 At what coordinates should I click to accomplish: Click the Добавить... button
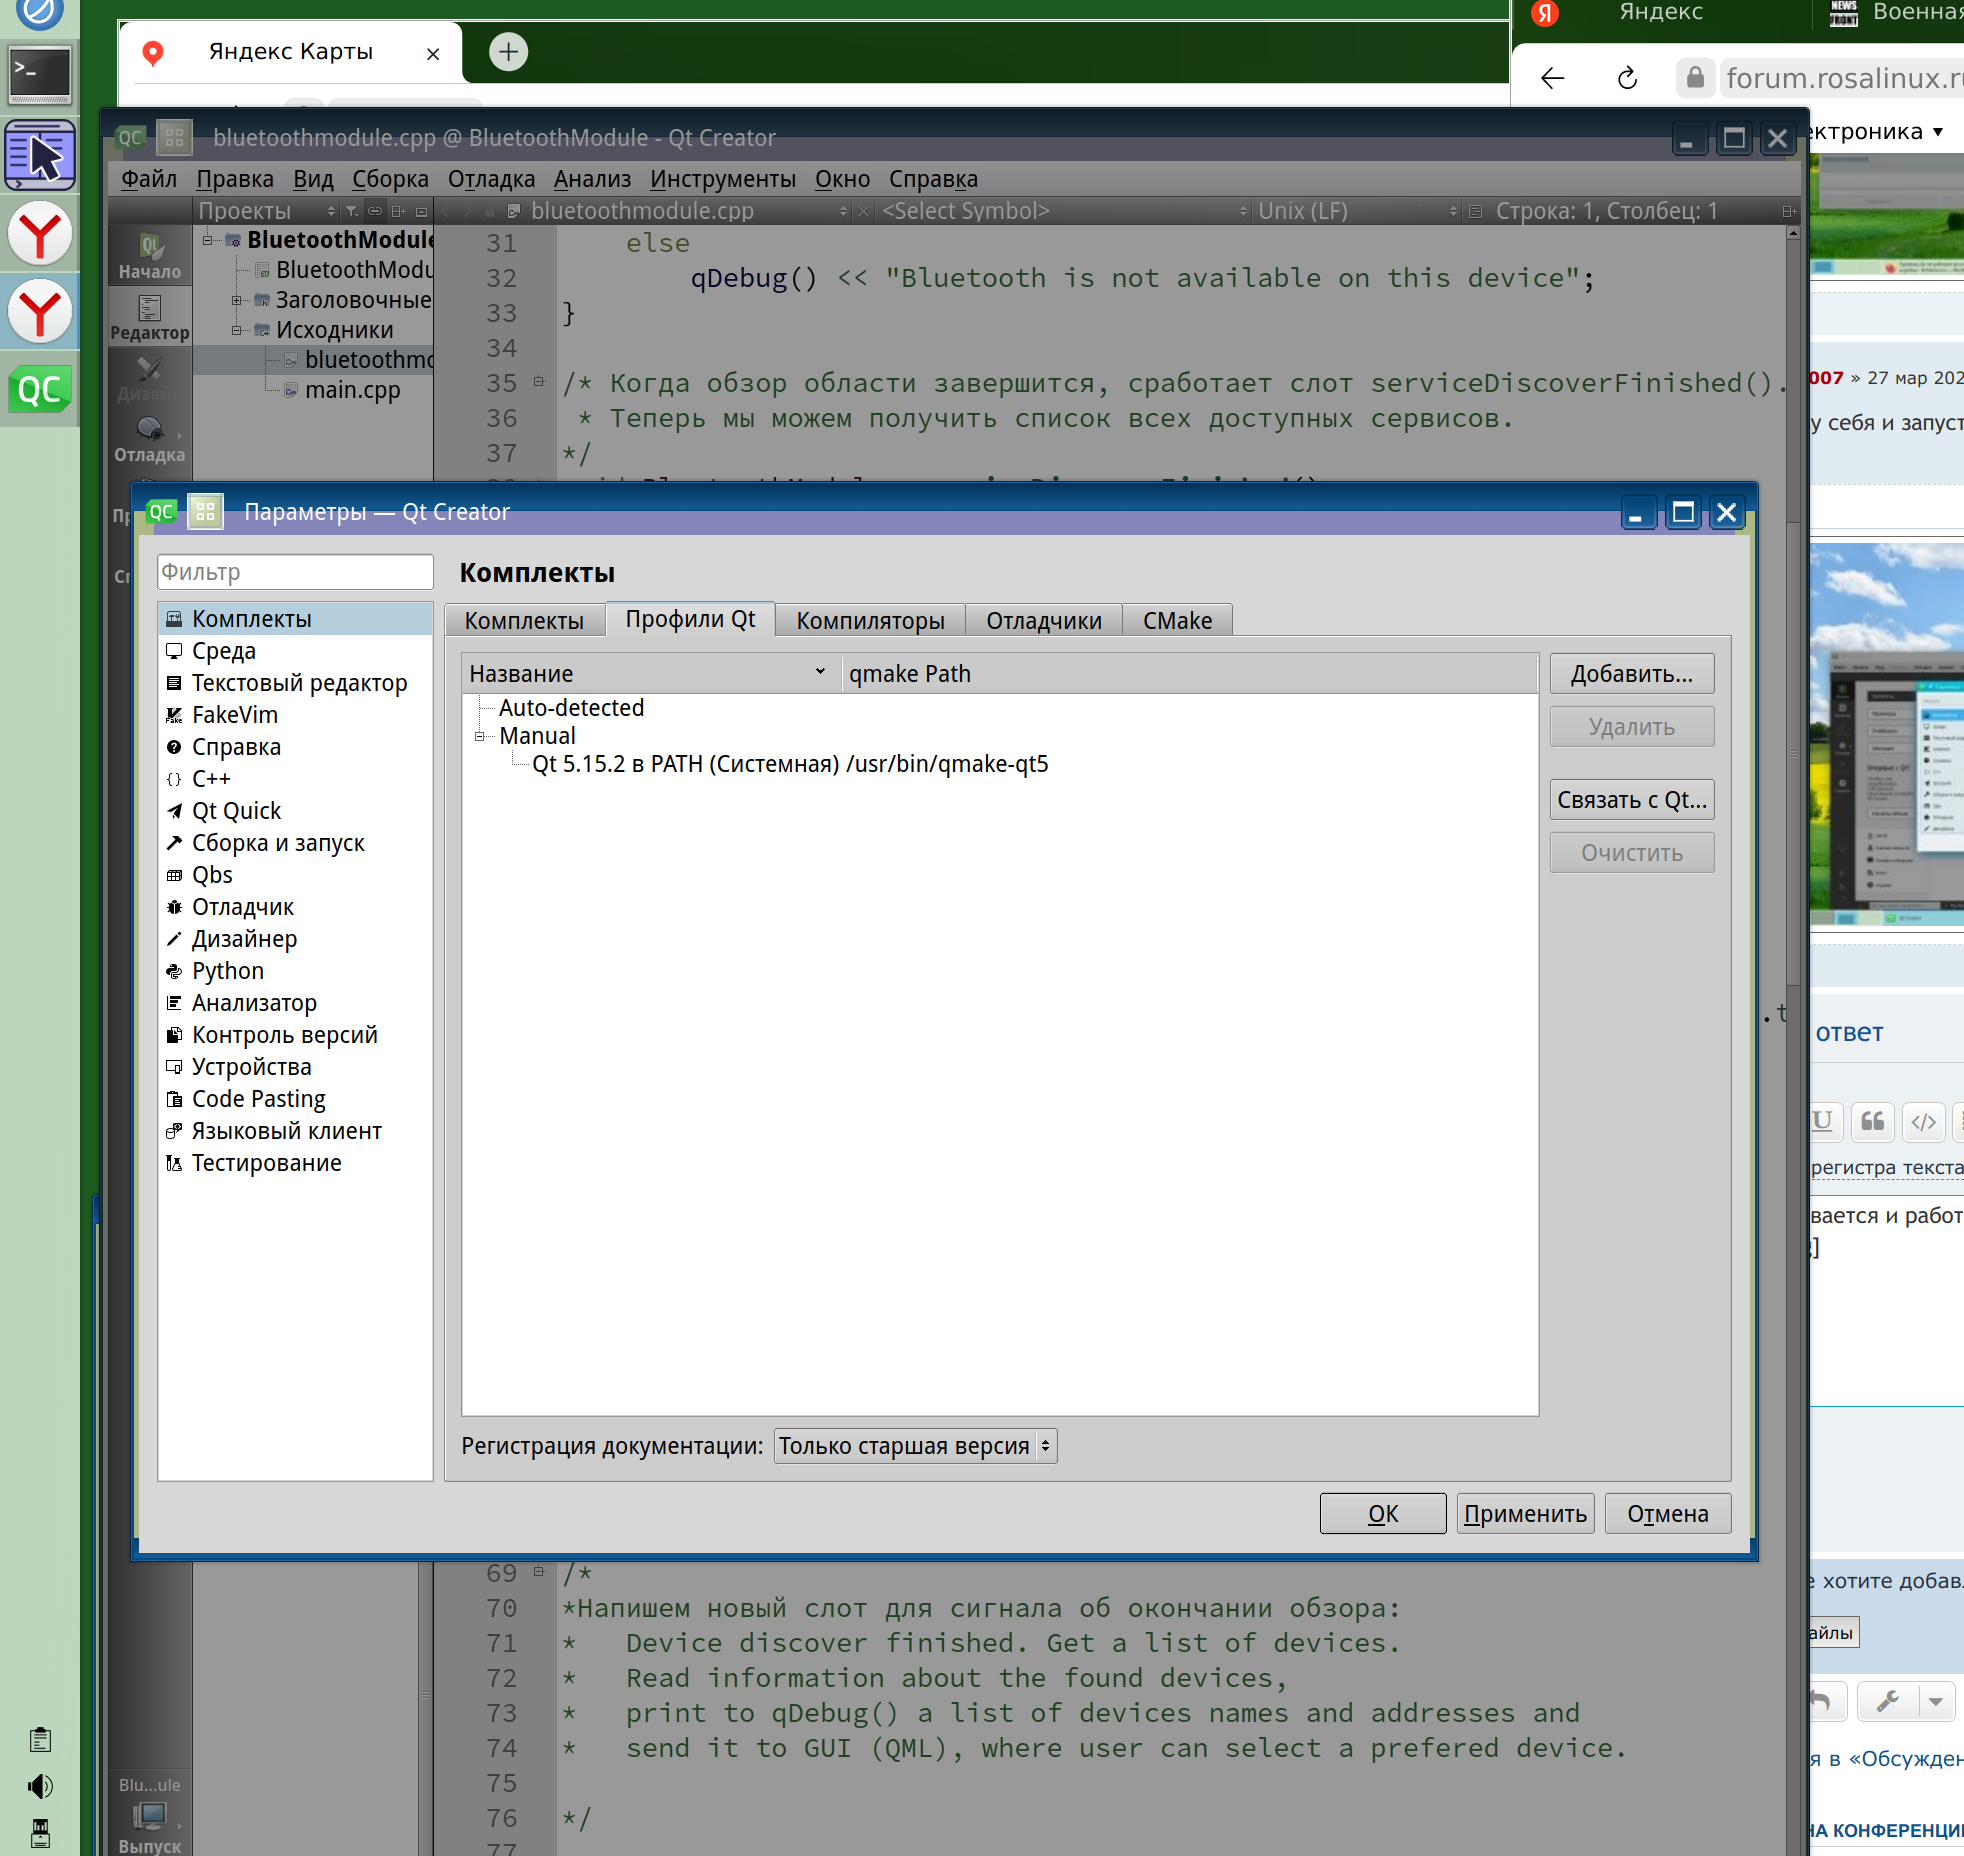tap(1630, 674)
